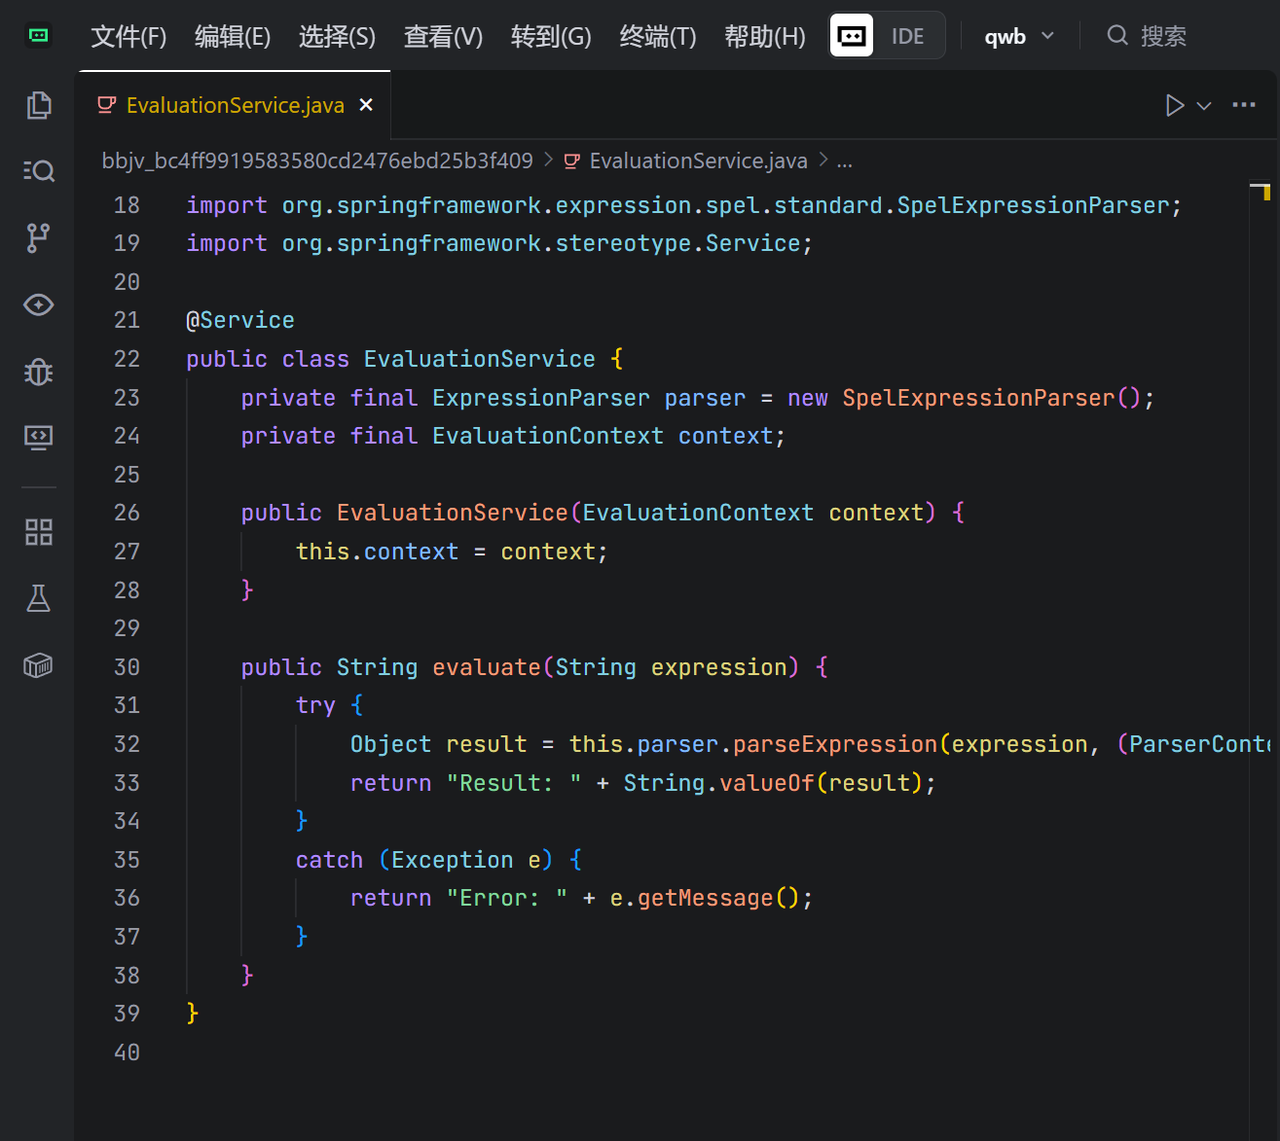Viewport: 1280px width, 1141px height.
Task: Run the file with the play button
Action: tap(1174, 105)
